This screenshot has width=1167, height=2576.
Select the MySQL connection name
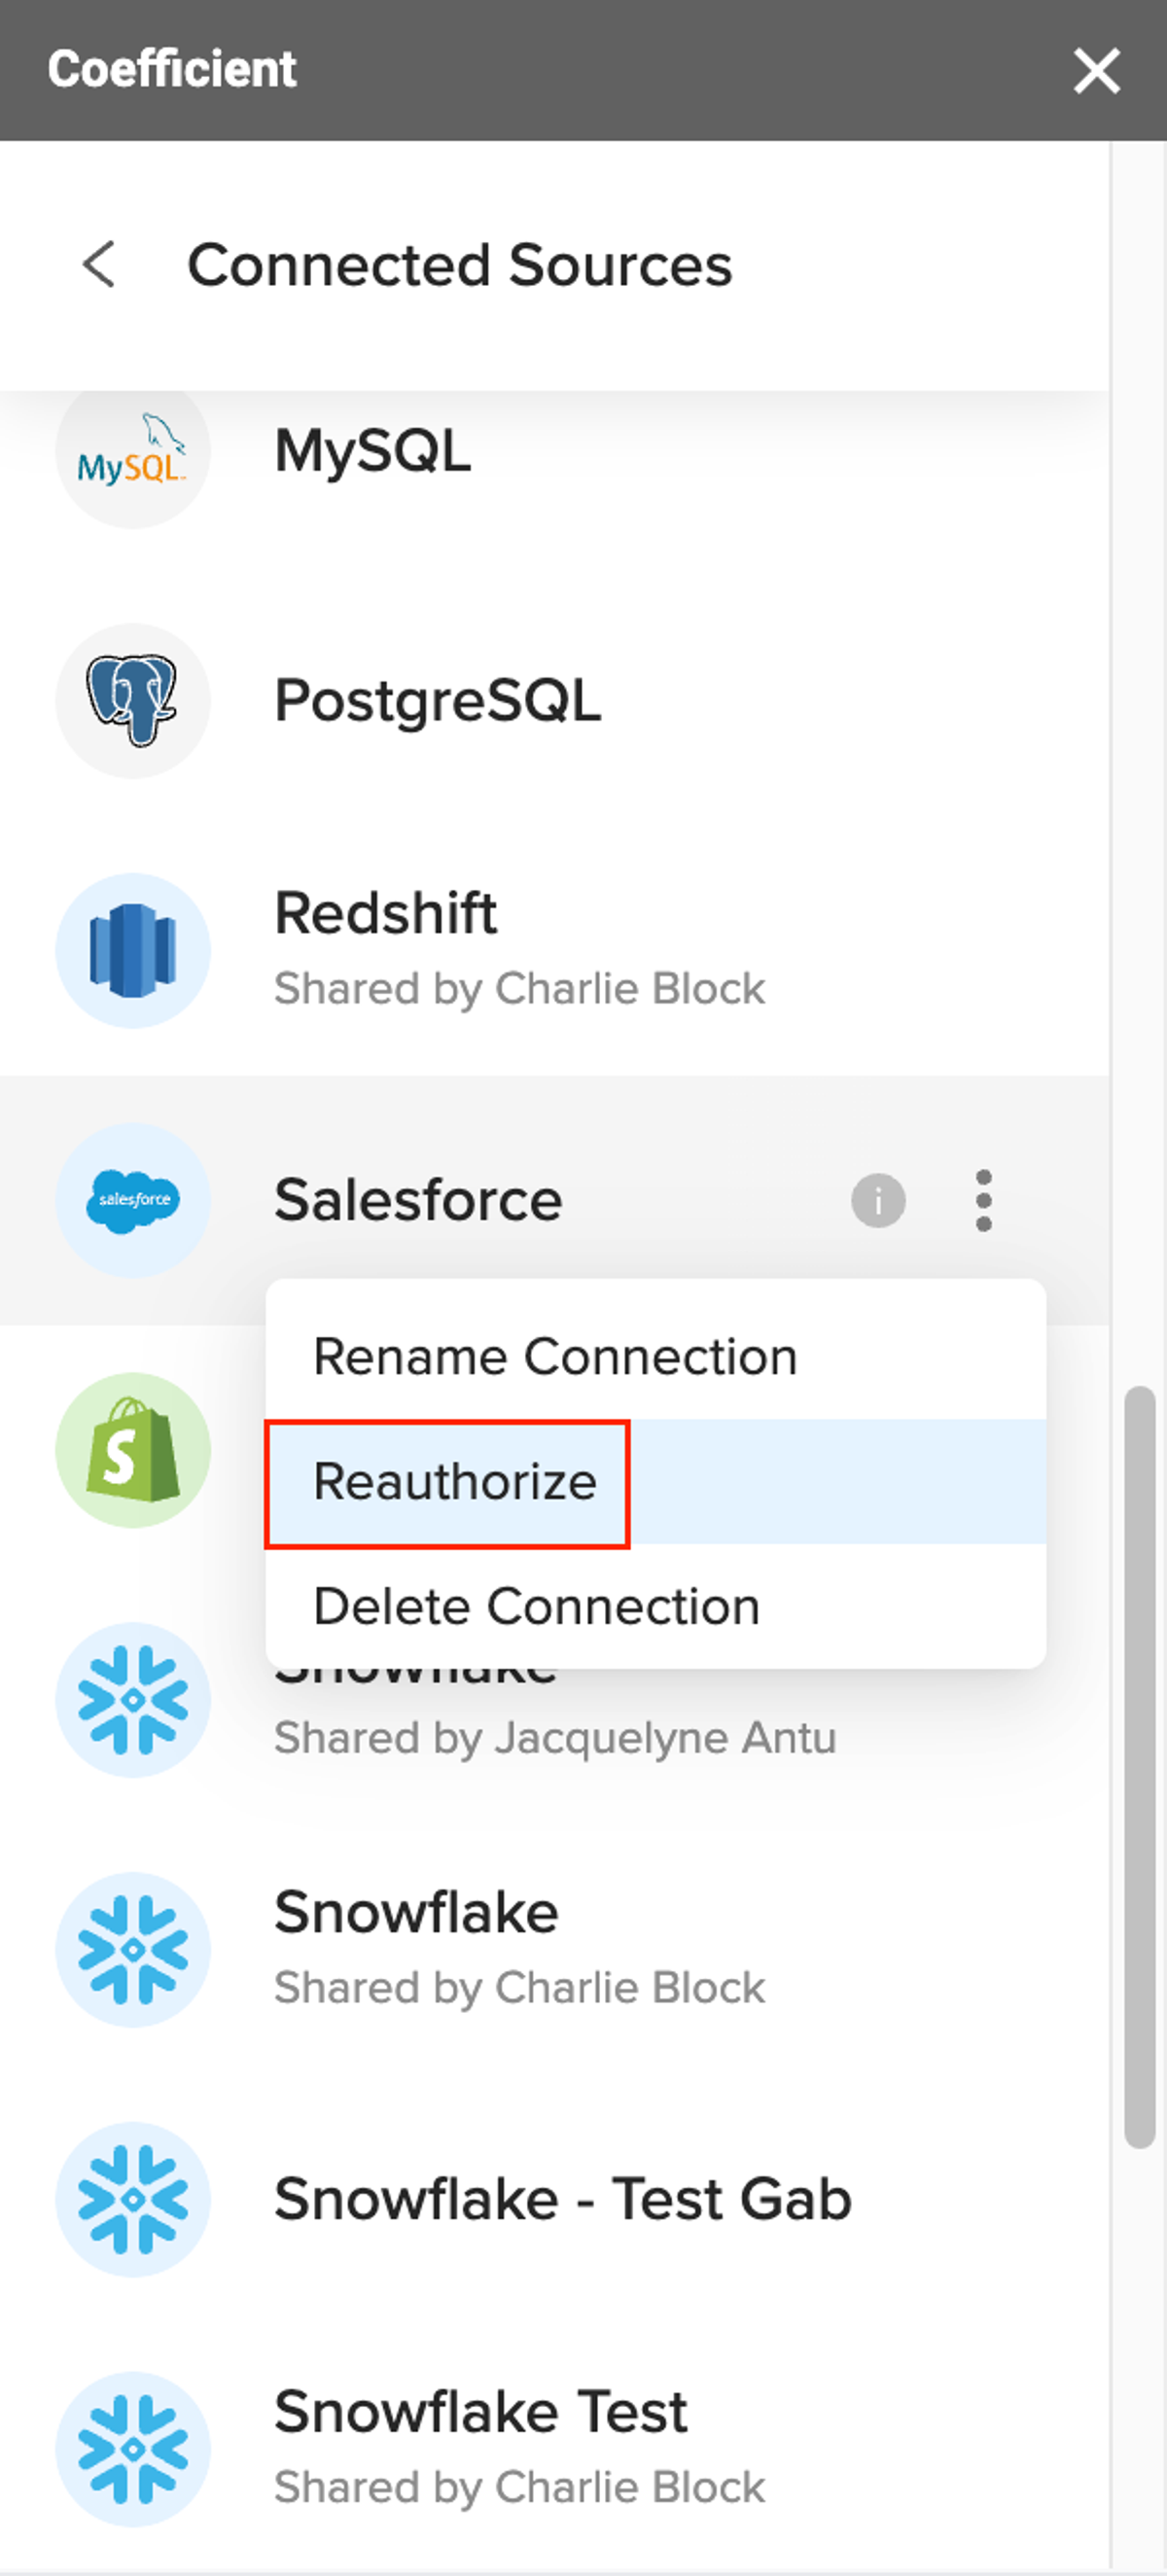click(372, 451)
